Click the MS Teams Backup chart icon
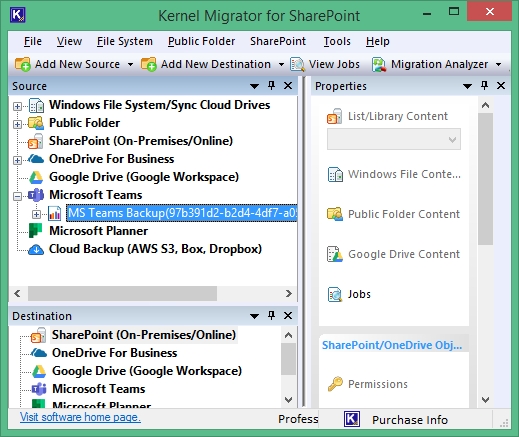519x437 pixels. (x=55, y=213)
